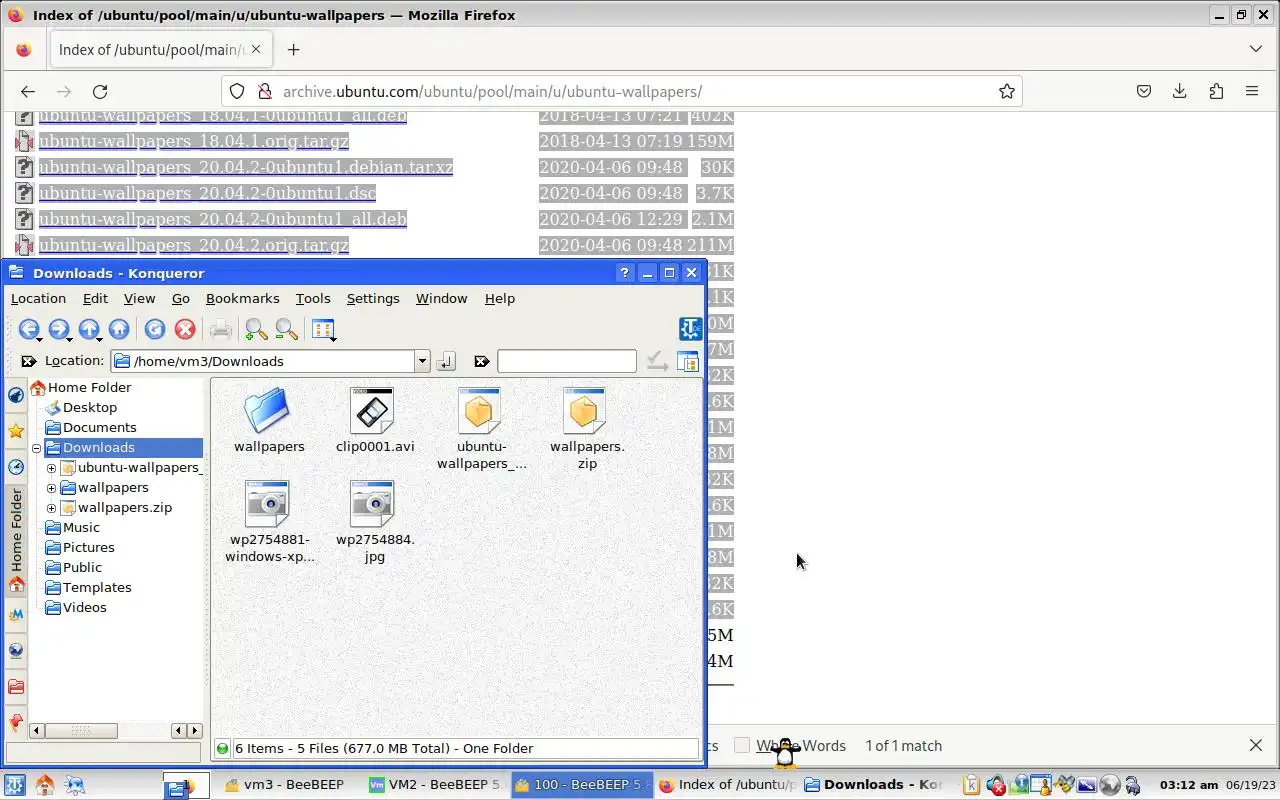
Task: Toggle Whole Words checkbox in Firefox find bar
Action: point(742,745)
